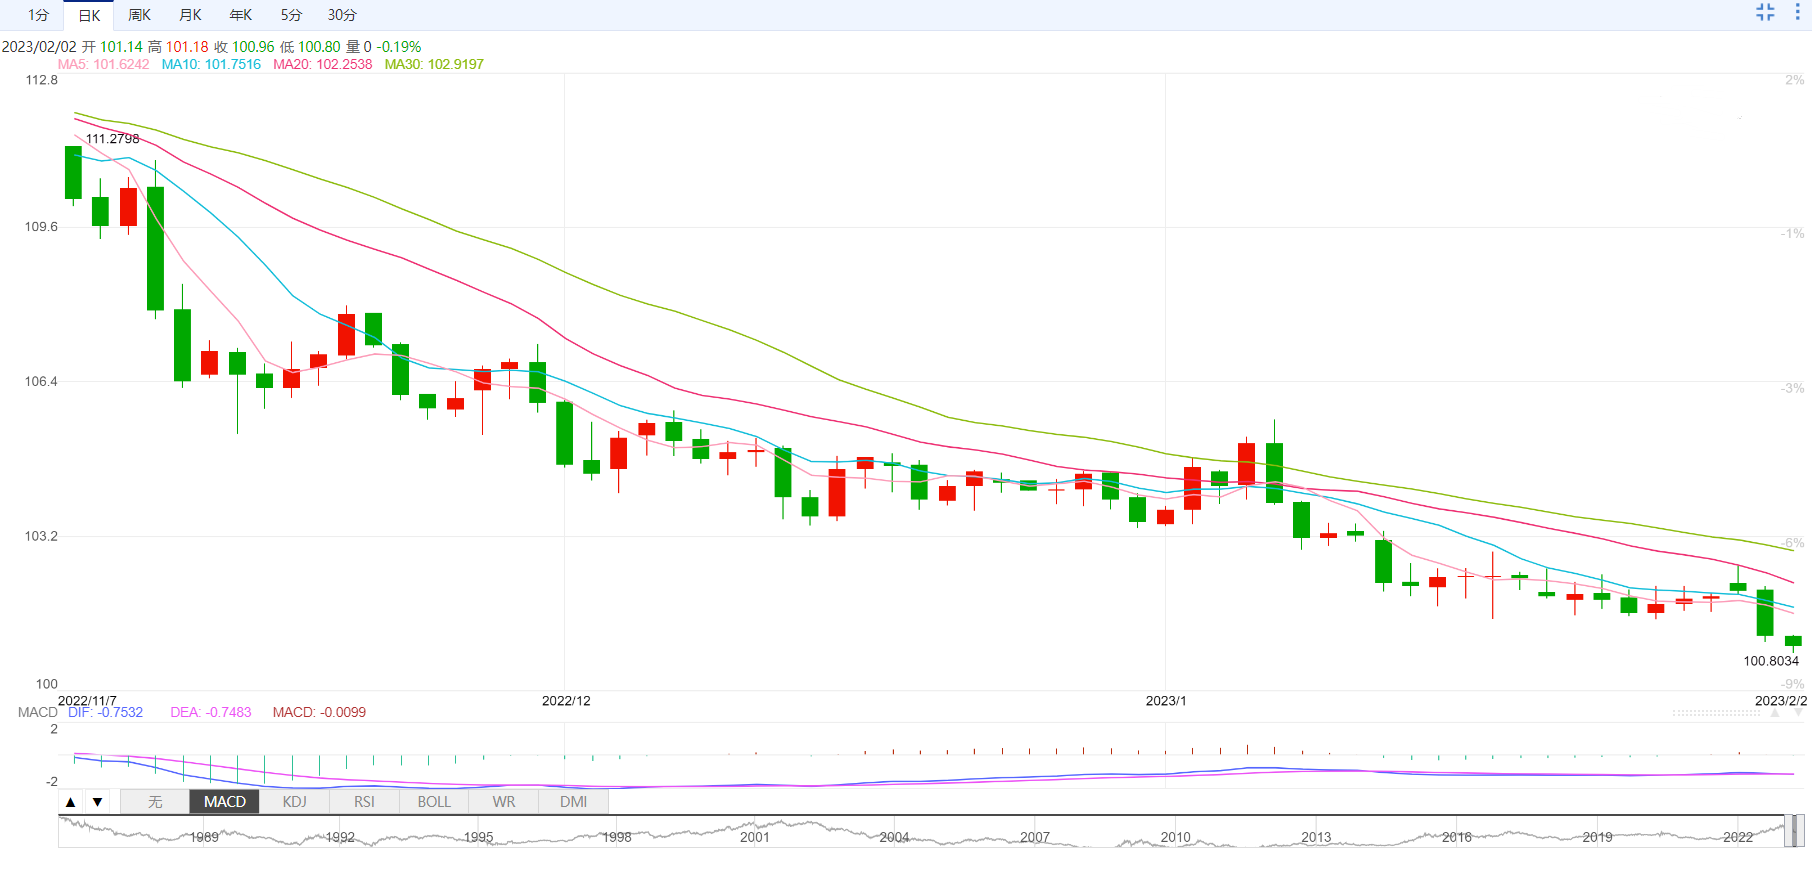This screenshot has width=1812, height=884.
Task: Click the high price label 111.2798
Action: click(113, 139)
